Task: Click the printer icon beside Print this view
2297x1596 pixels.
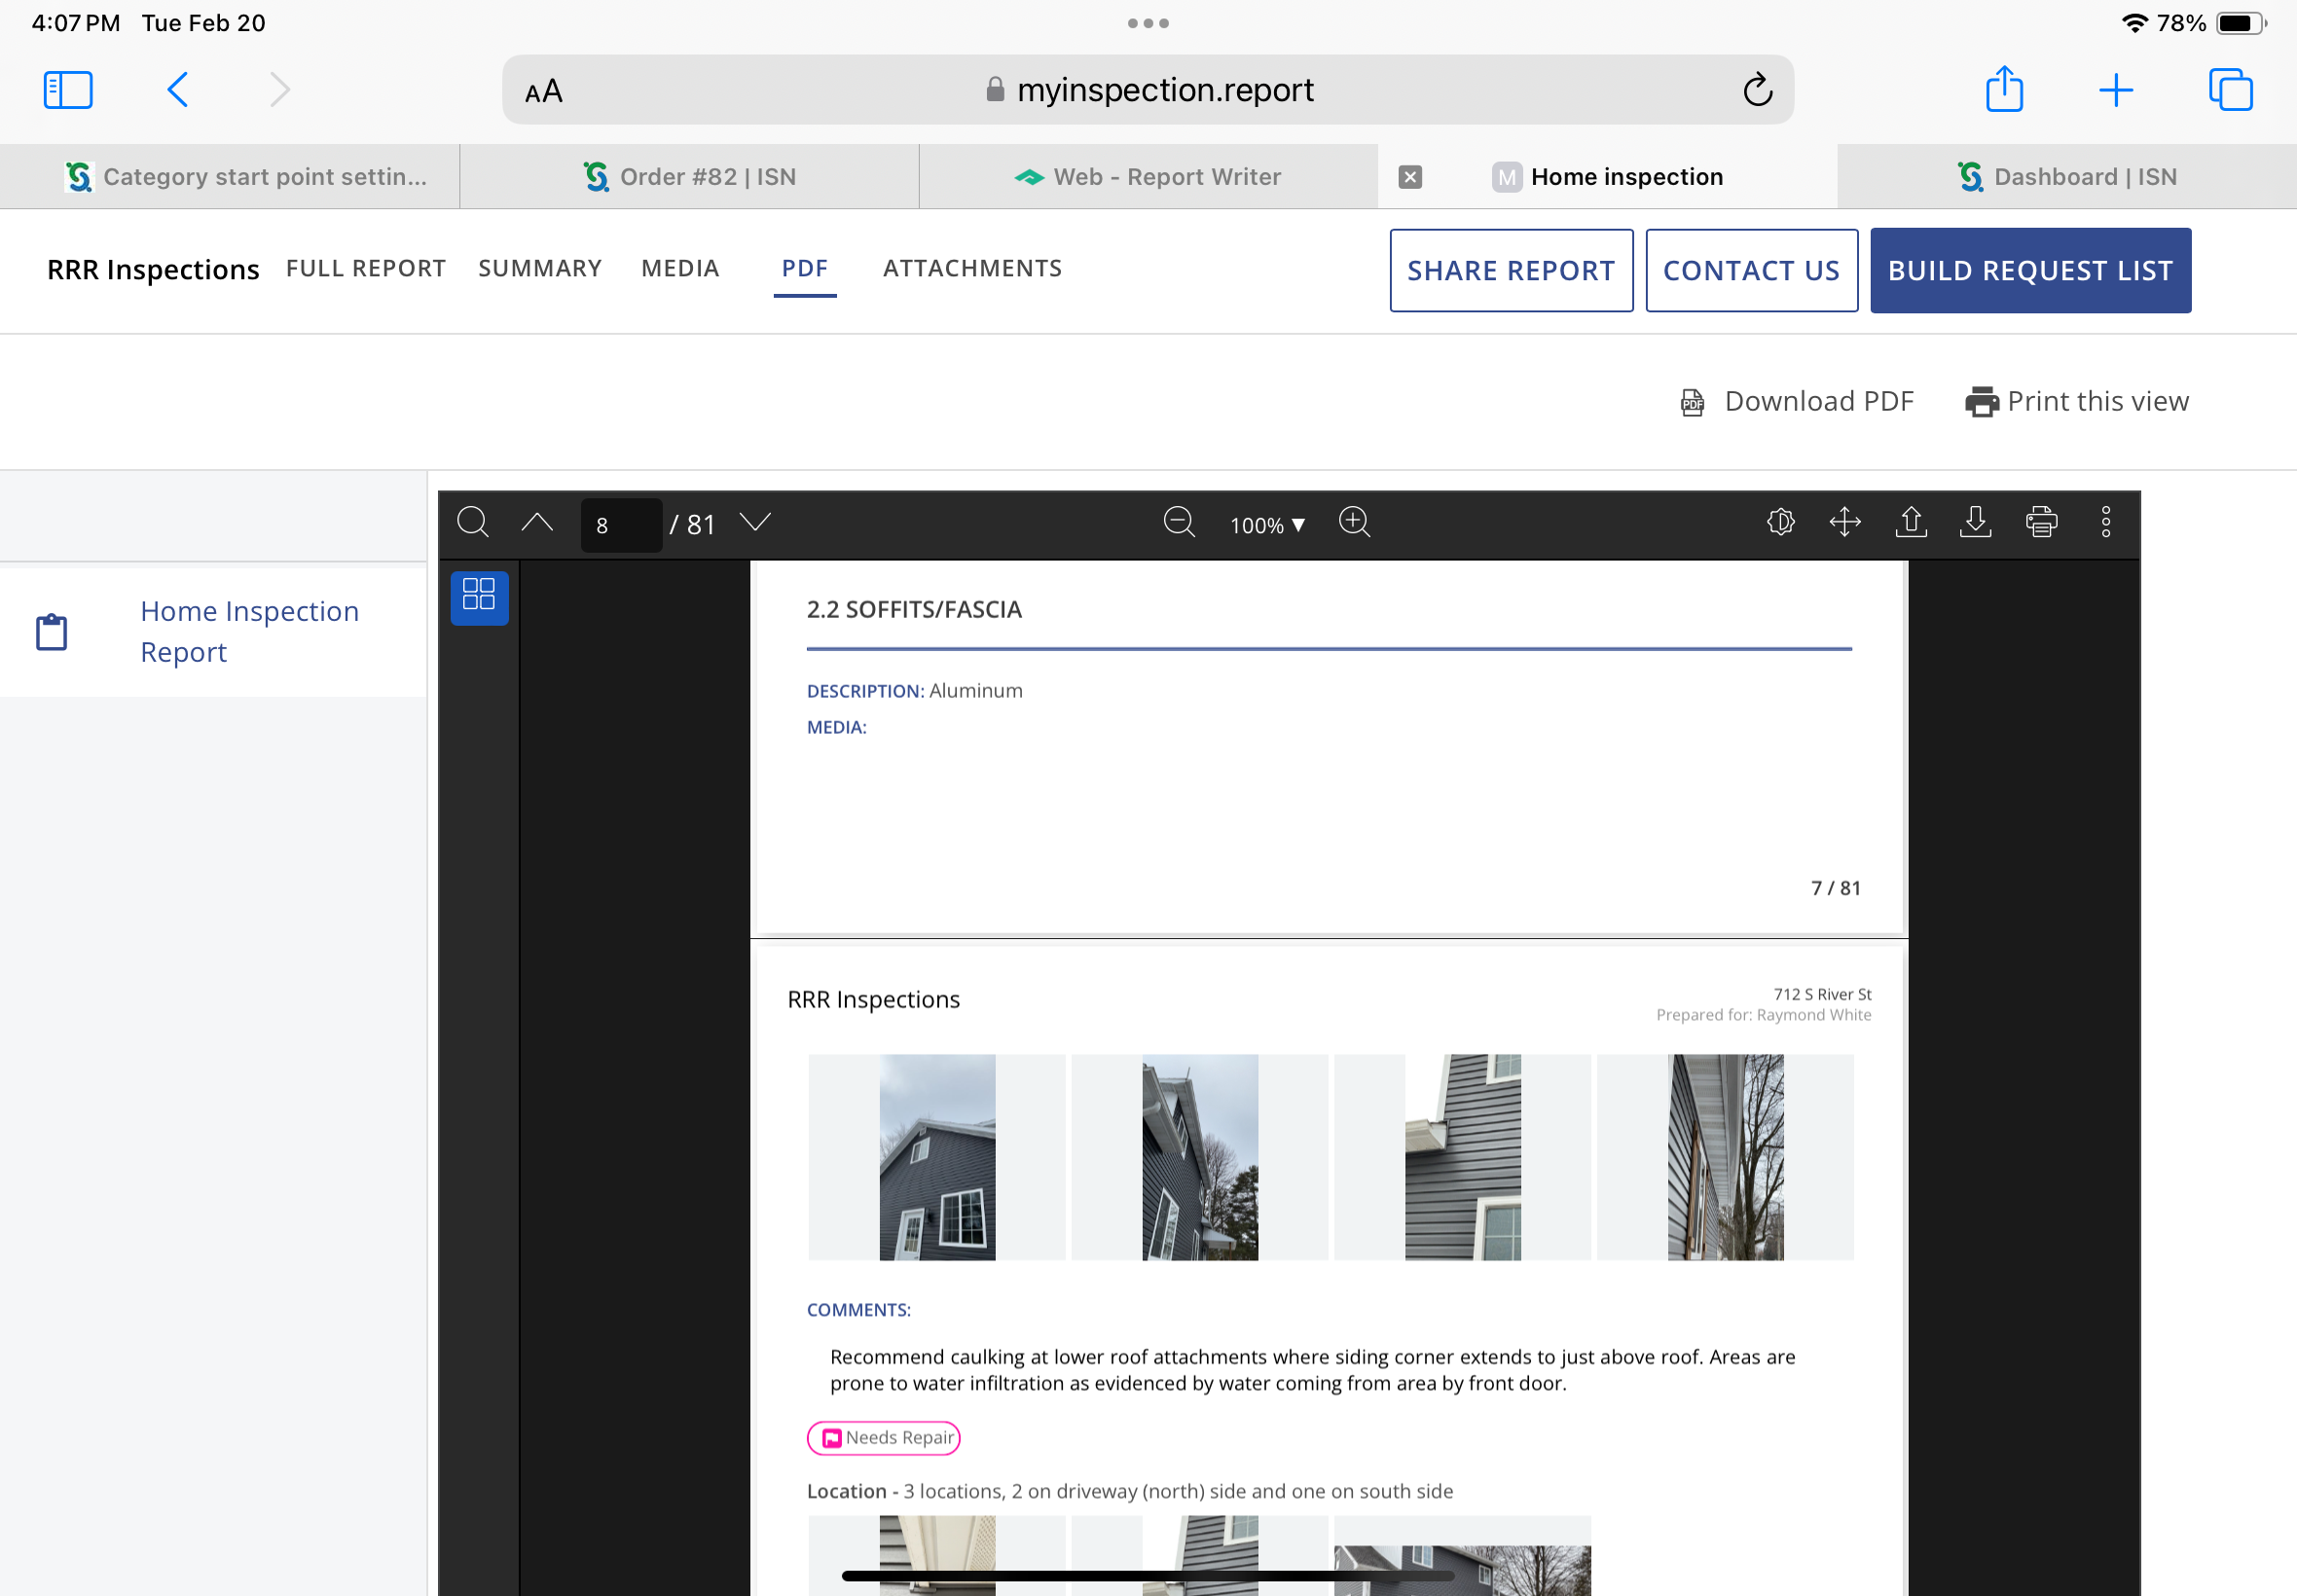Action: tap(1981, 402)
